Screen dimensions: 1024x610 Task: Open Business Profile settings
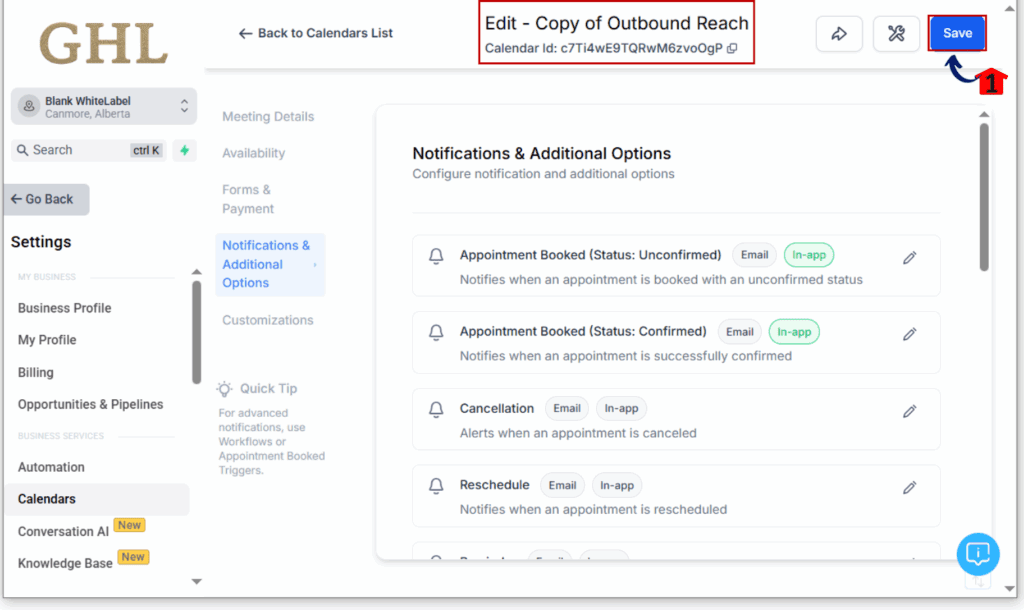coord(65,308)
